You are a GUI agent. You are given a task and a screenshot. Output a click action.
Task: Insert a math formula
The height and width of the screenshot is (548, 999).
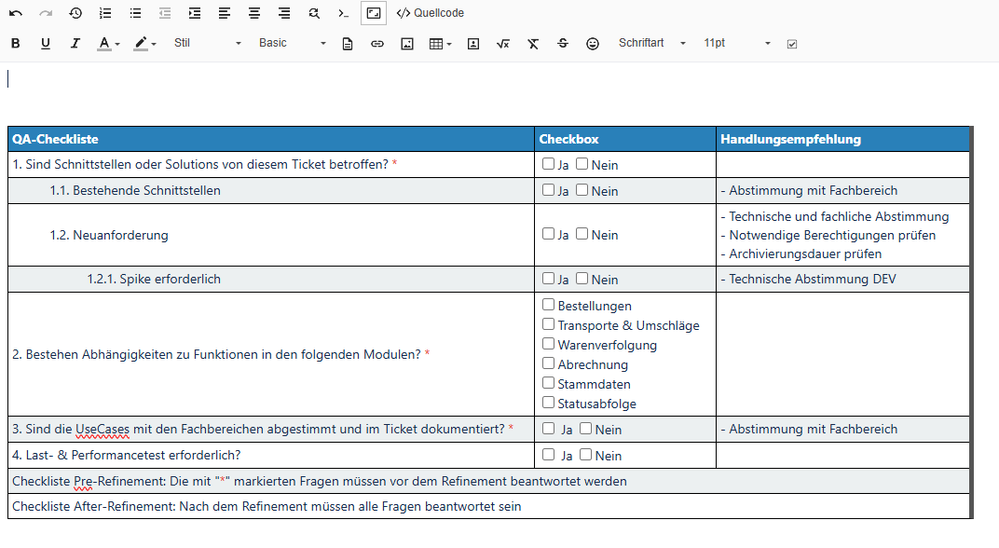pos(503,43)
